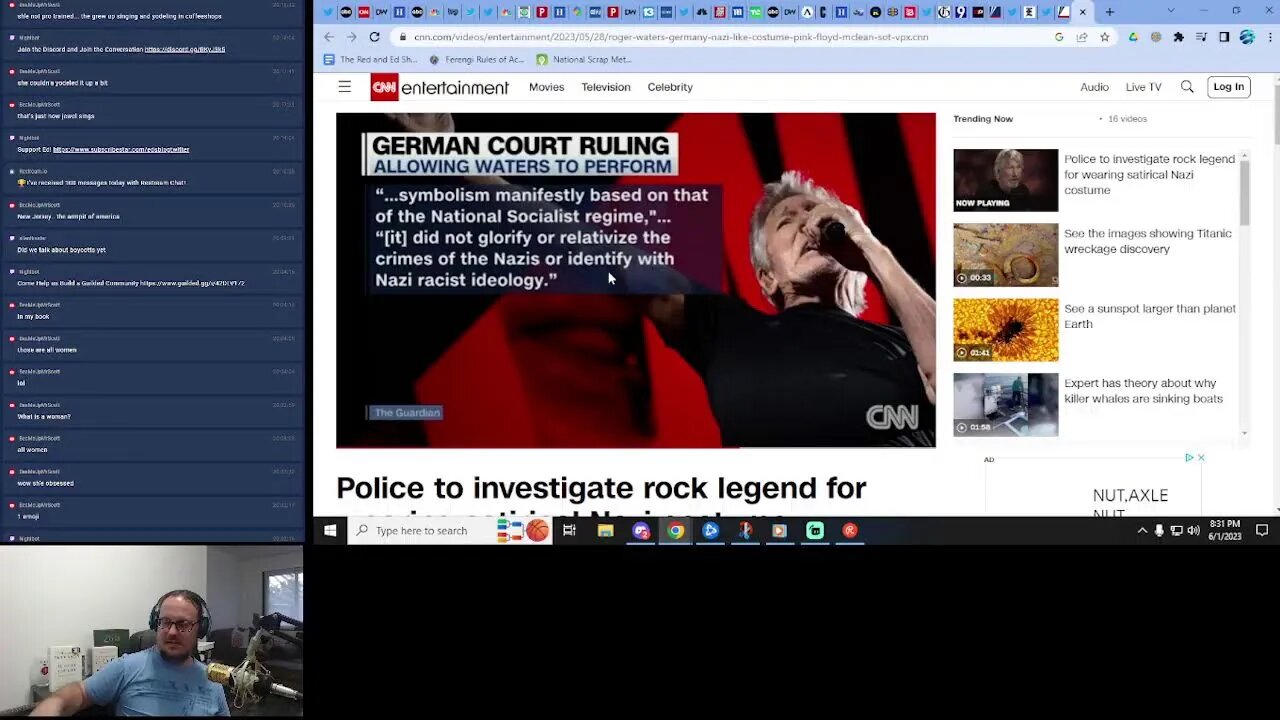
Task: Play the sunspot video thumbnail
Action: pos(1005,330)
